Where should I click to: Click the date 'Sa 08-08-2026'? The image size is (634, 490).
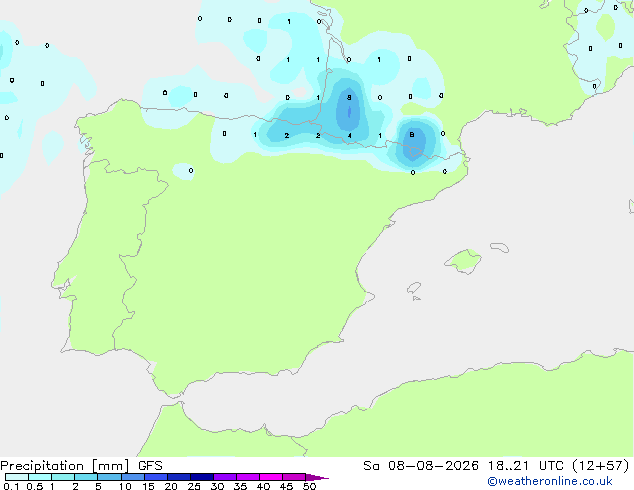(x=421, y=466)
